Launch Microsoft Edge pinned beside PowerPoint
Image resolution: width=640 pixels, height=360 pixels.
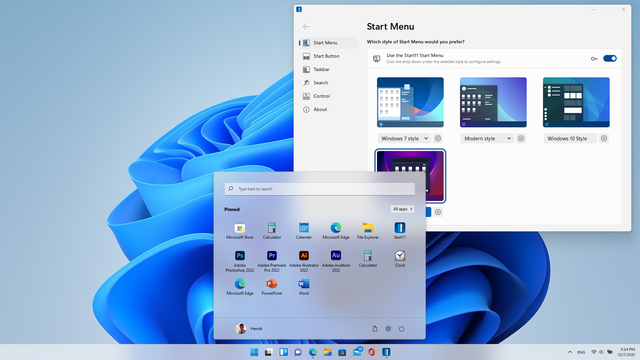240,287
